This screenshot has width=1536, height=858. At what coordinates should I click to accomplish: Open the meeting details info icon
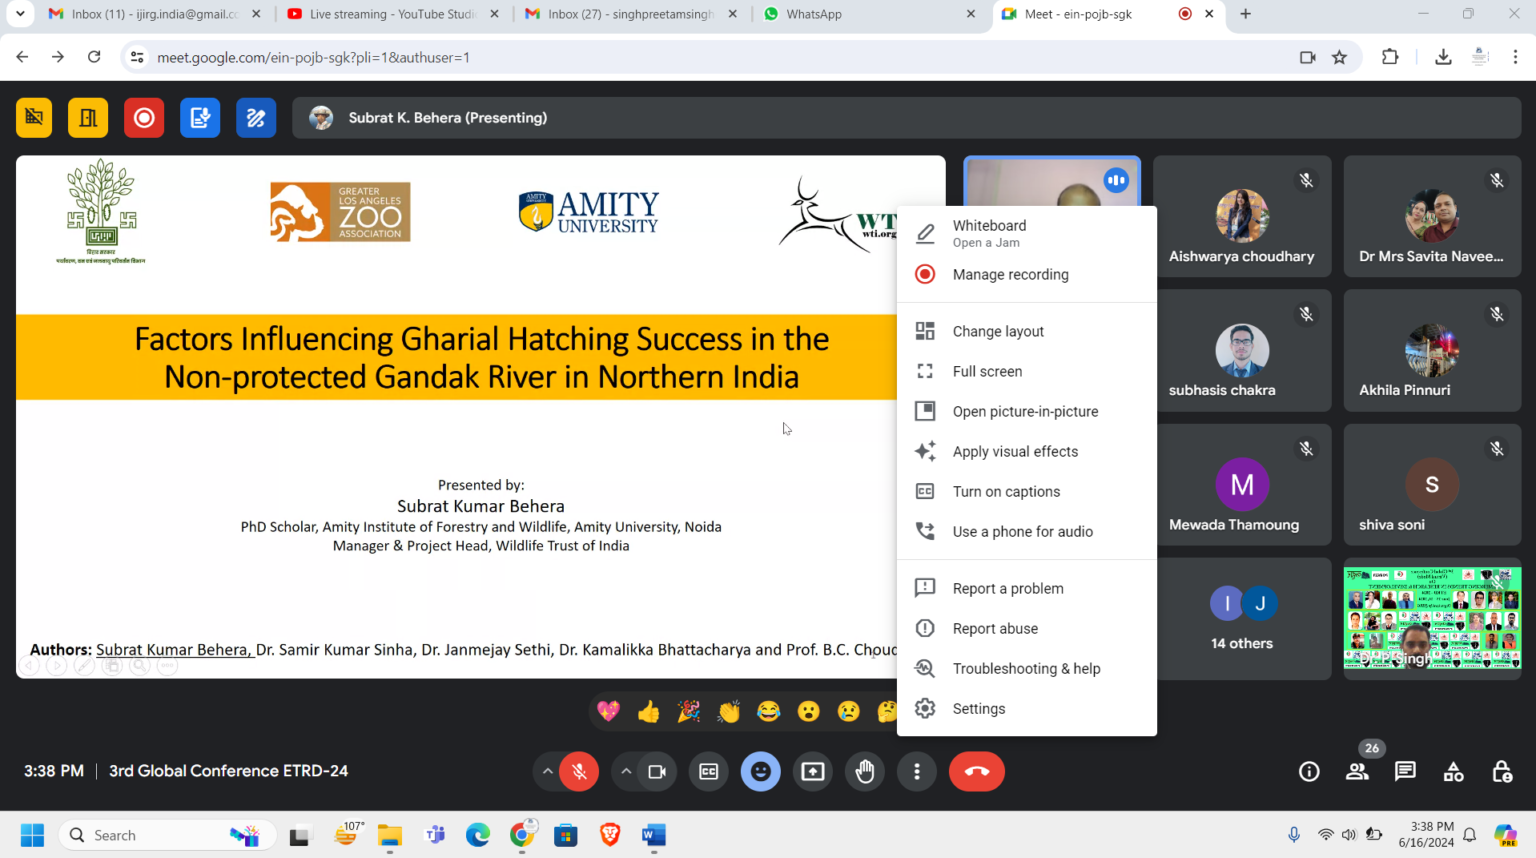[1308, 771]
